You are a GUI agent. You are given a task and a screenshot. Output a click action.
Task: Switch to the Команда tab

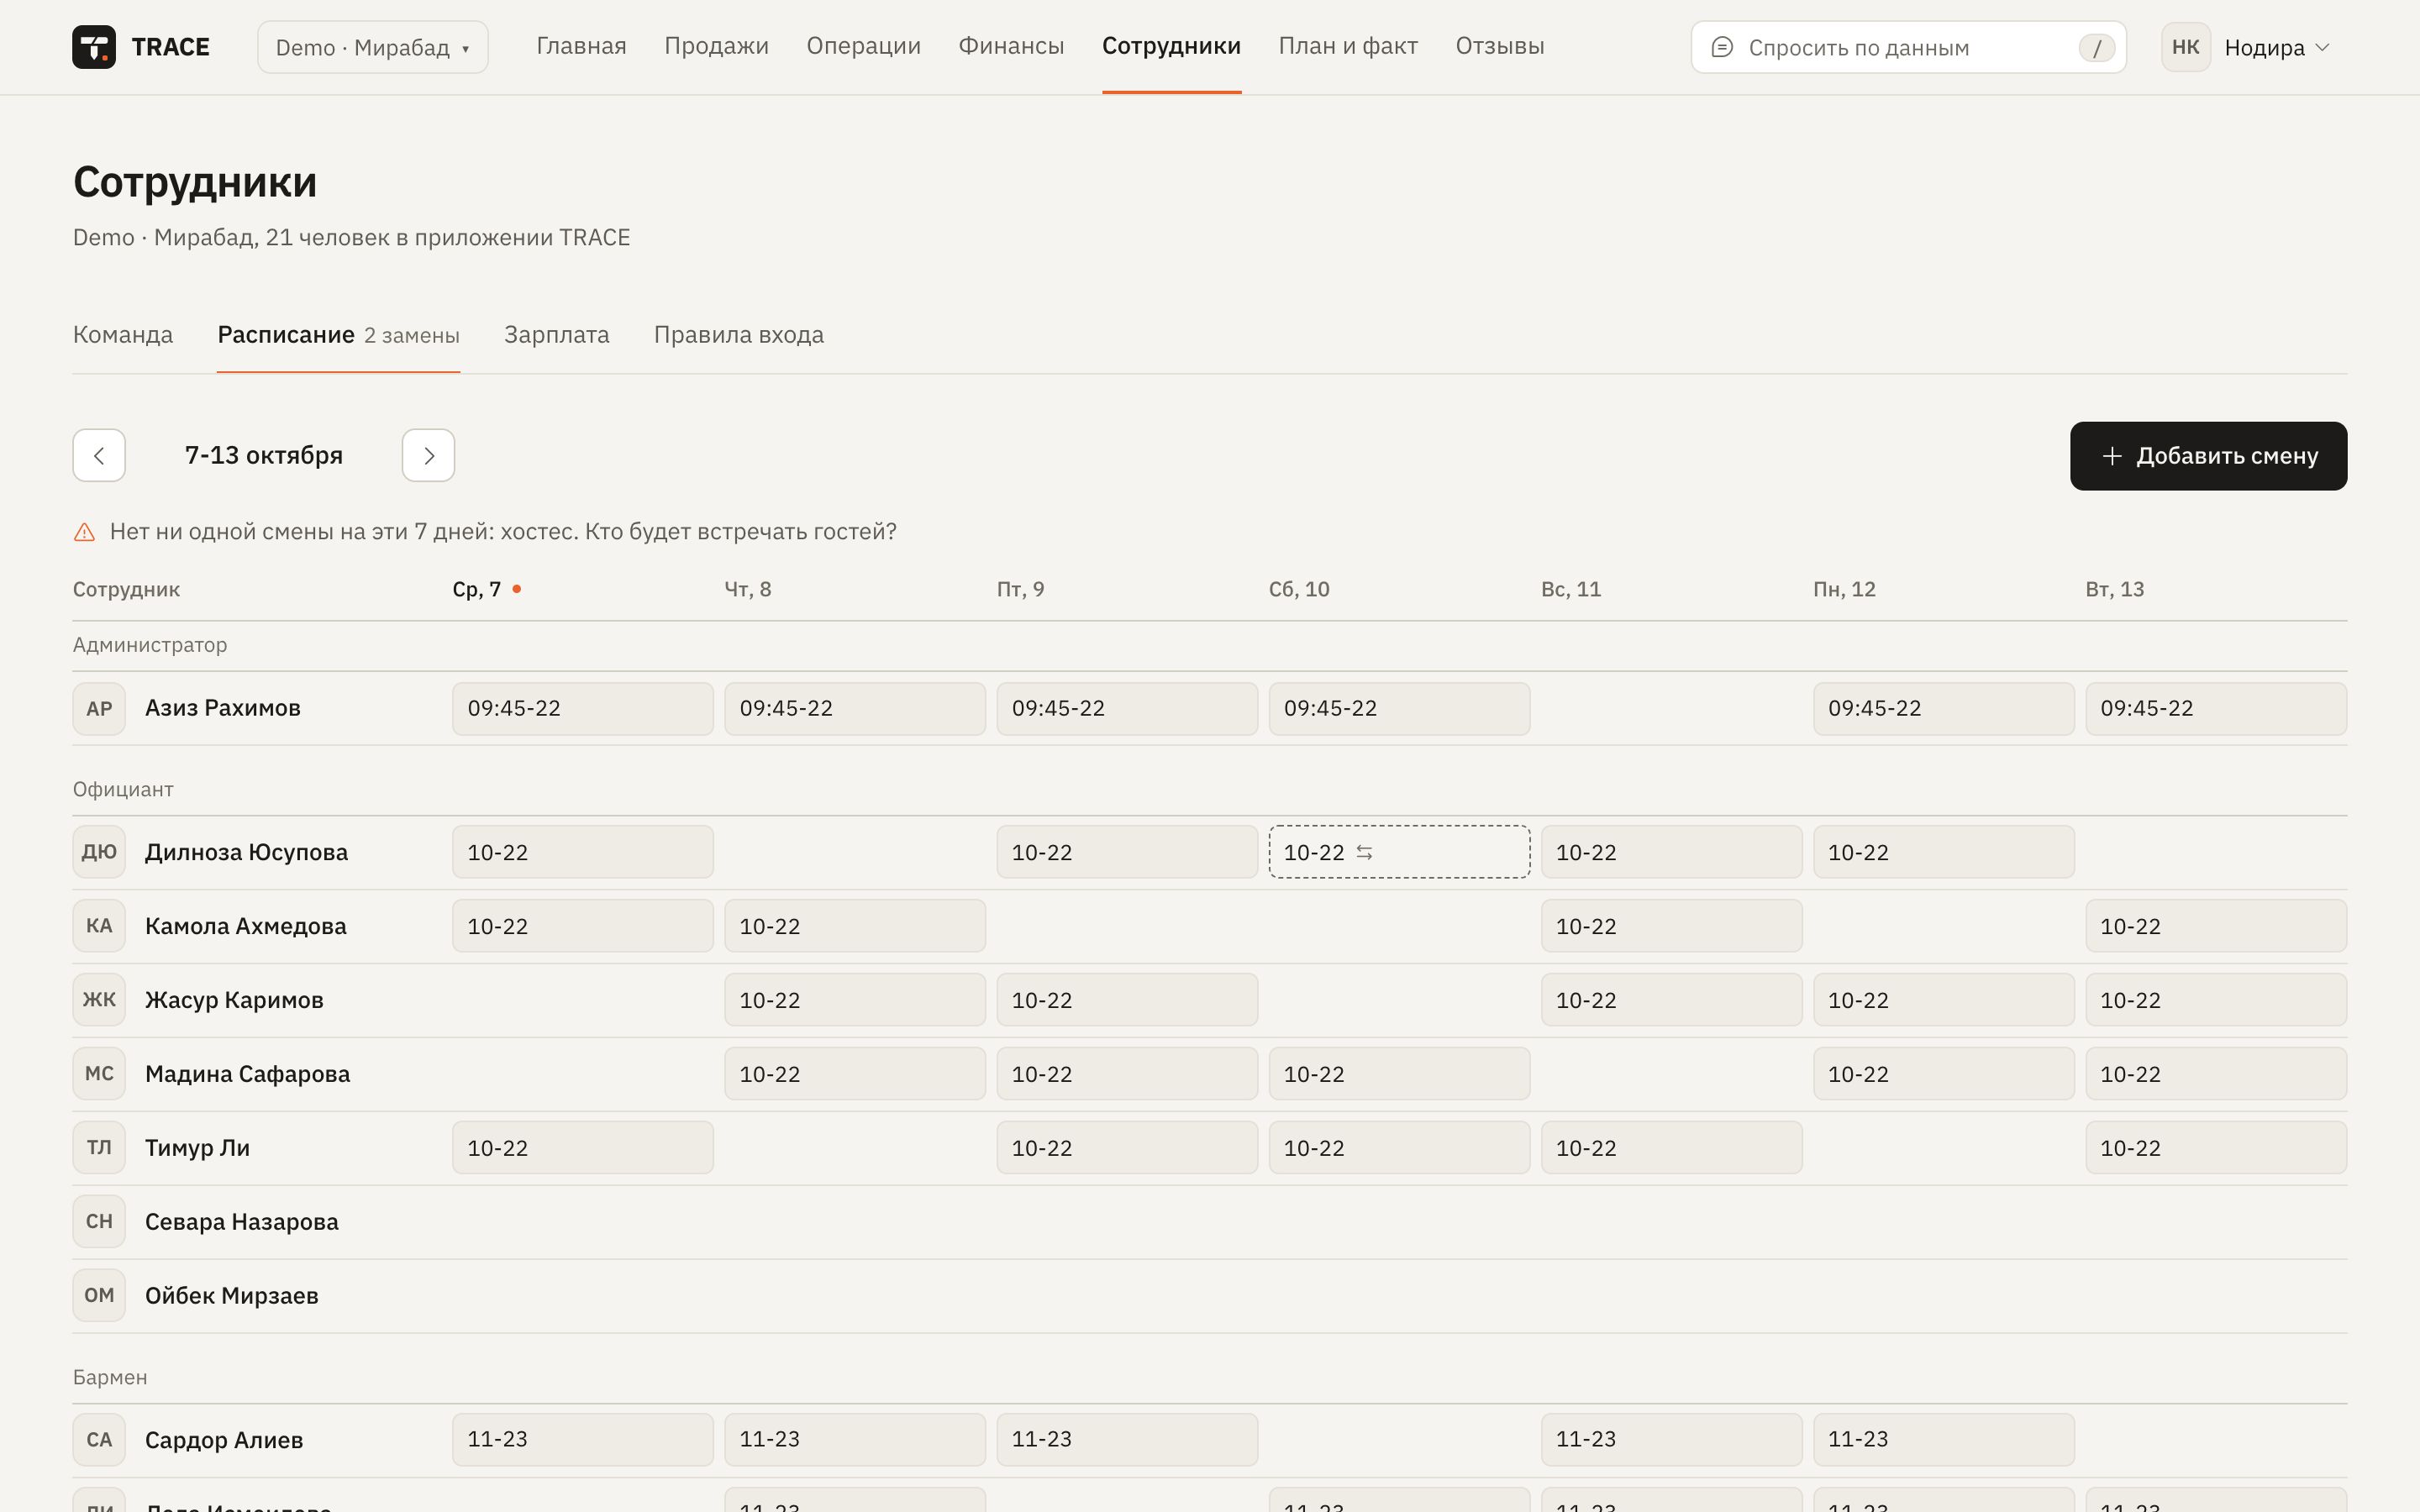click(x=123, y=335)
